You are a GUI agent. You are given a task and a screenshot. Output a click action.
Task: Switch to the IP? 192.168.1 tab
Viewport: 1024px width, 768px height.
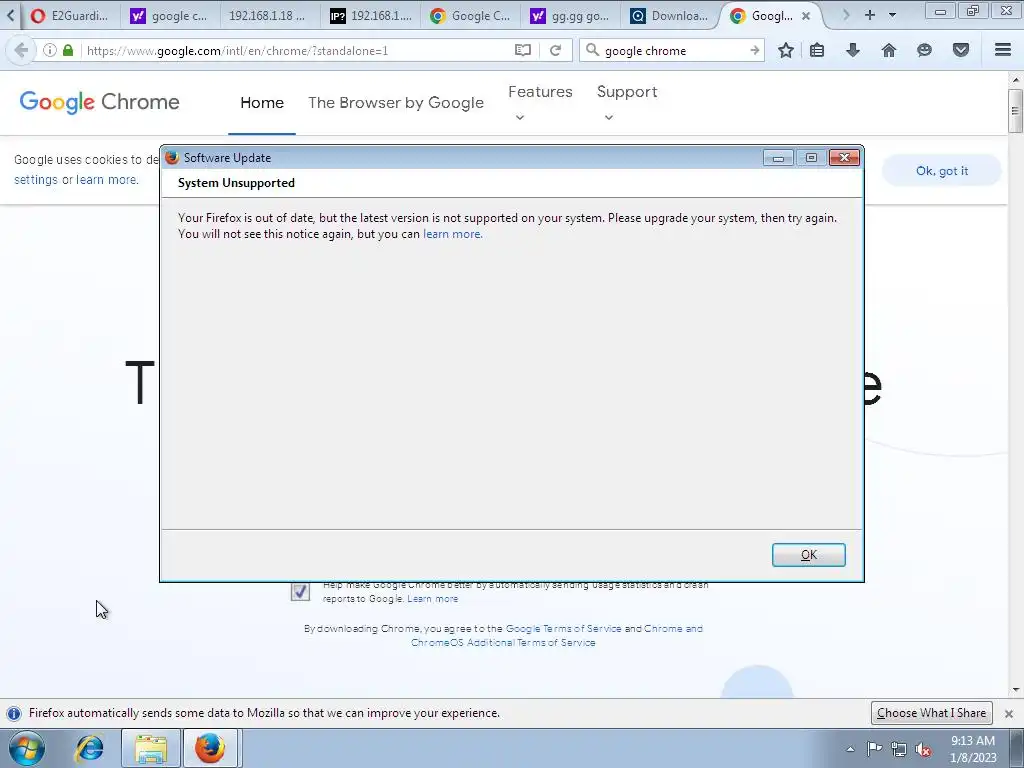[370, 16]
